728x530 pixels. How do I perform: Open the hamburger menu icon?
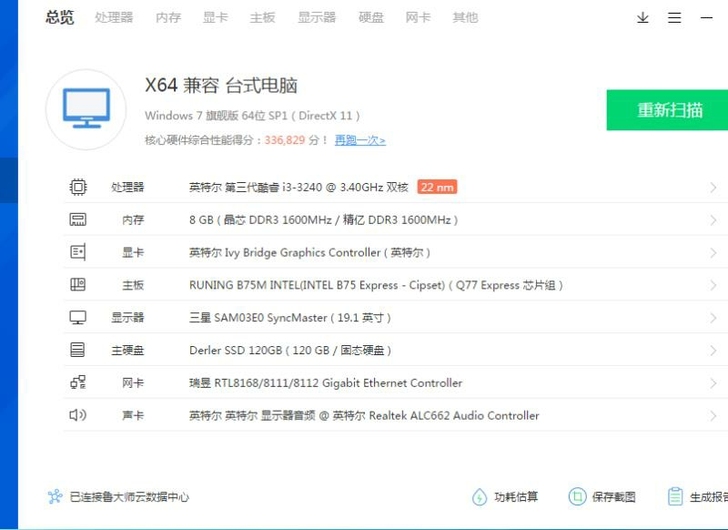(675, 18)
